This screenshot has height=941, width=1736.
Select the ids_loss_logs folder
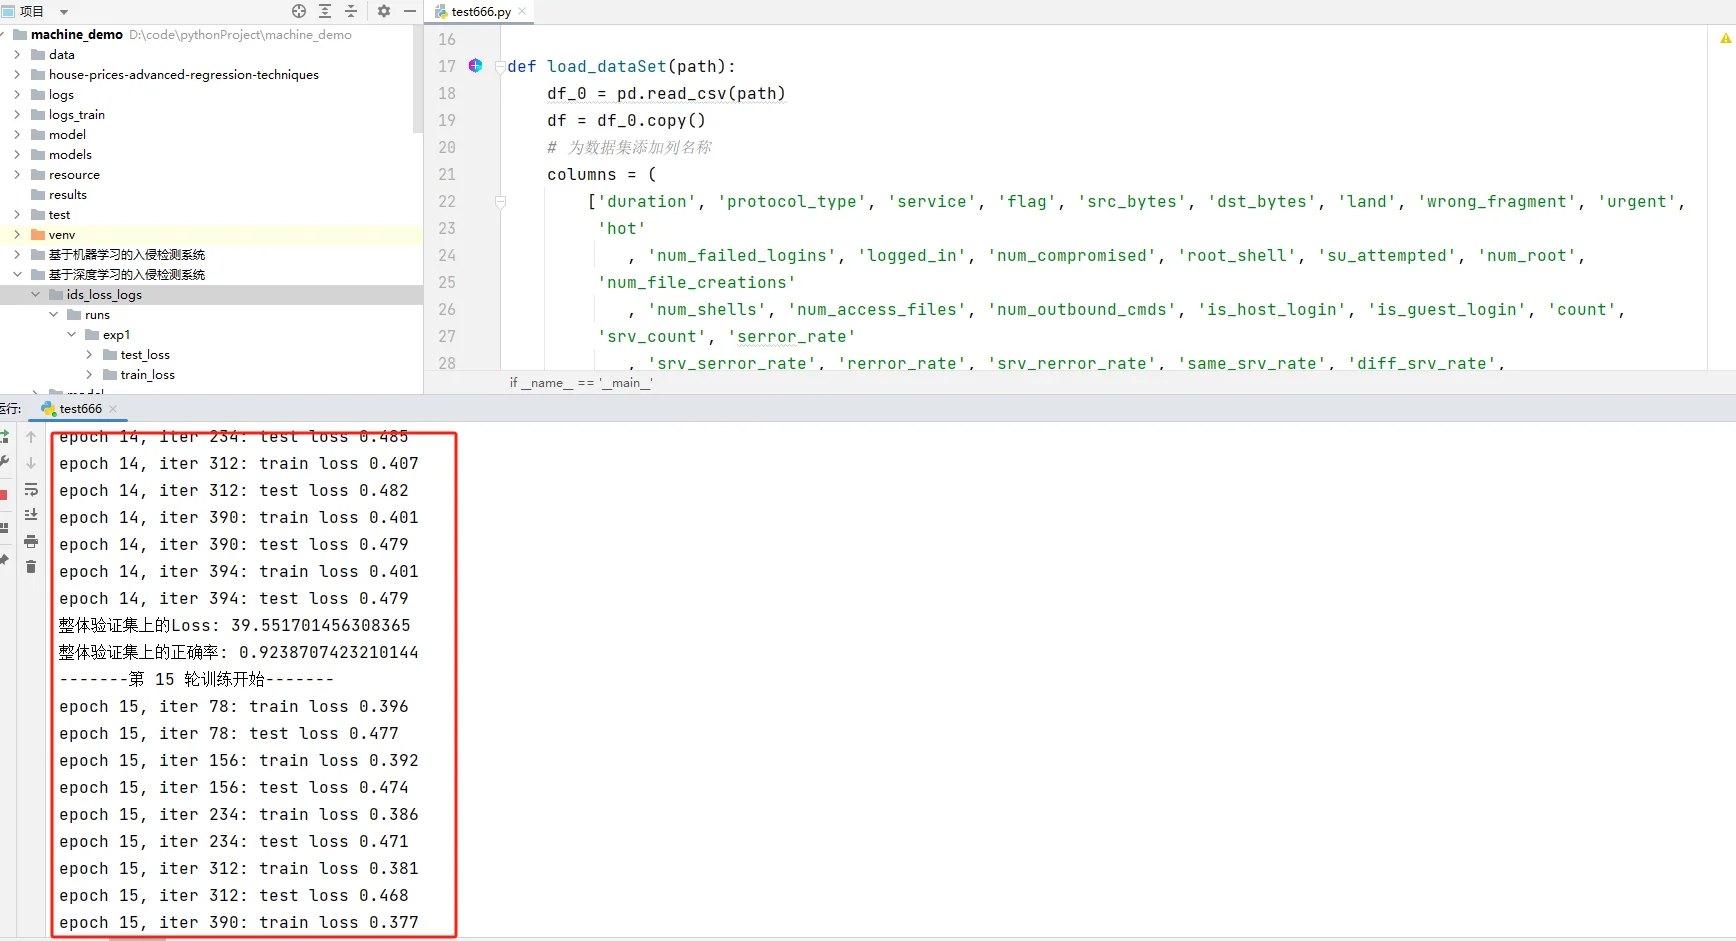click(x=104, y=295)
